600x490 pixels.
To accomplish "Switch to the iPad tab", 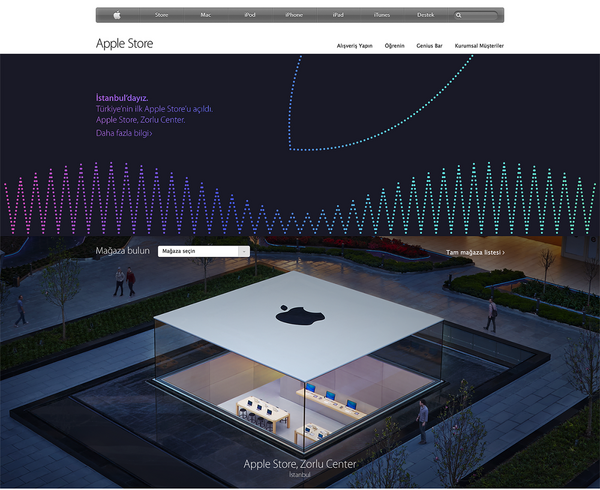I will point(338,15).
